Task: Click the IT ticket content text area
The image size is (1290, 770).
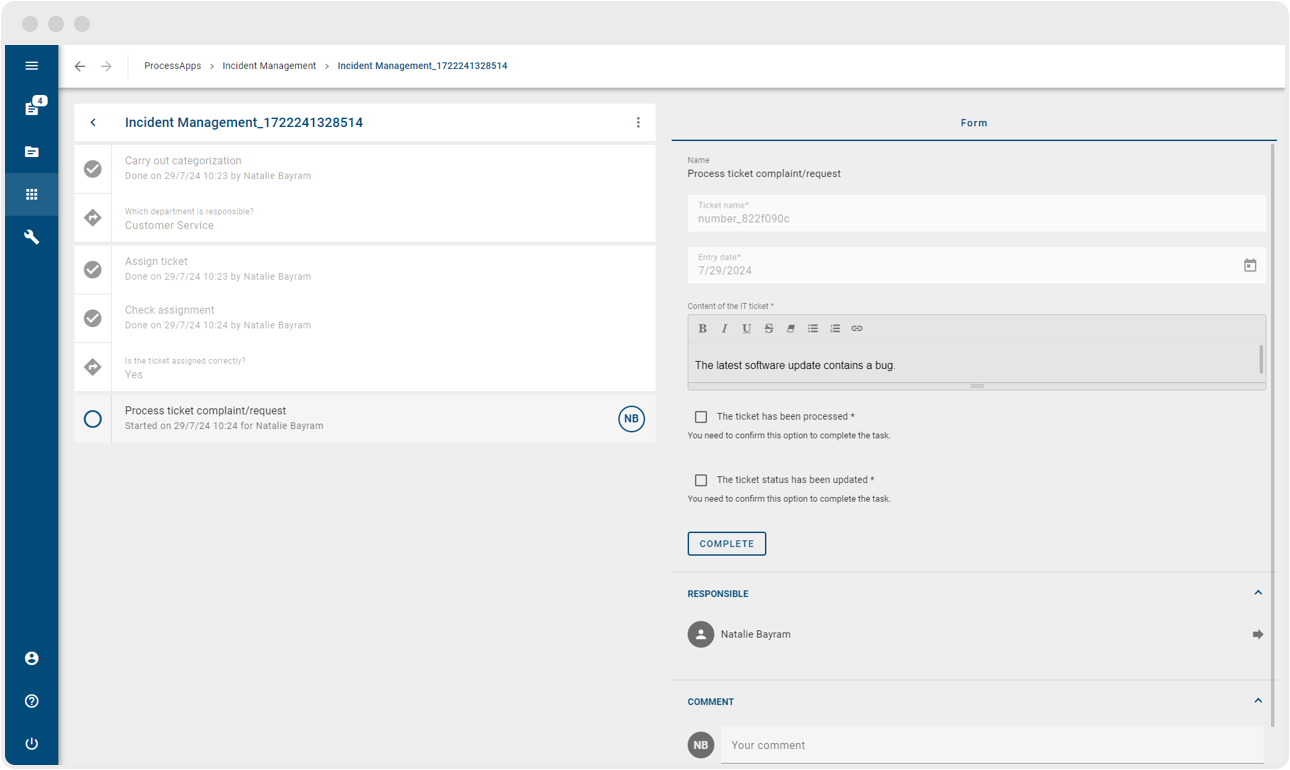Action: pos(973,365)
